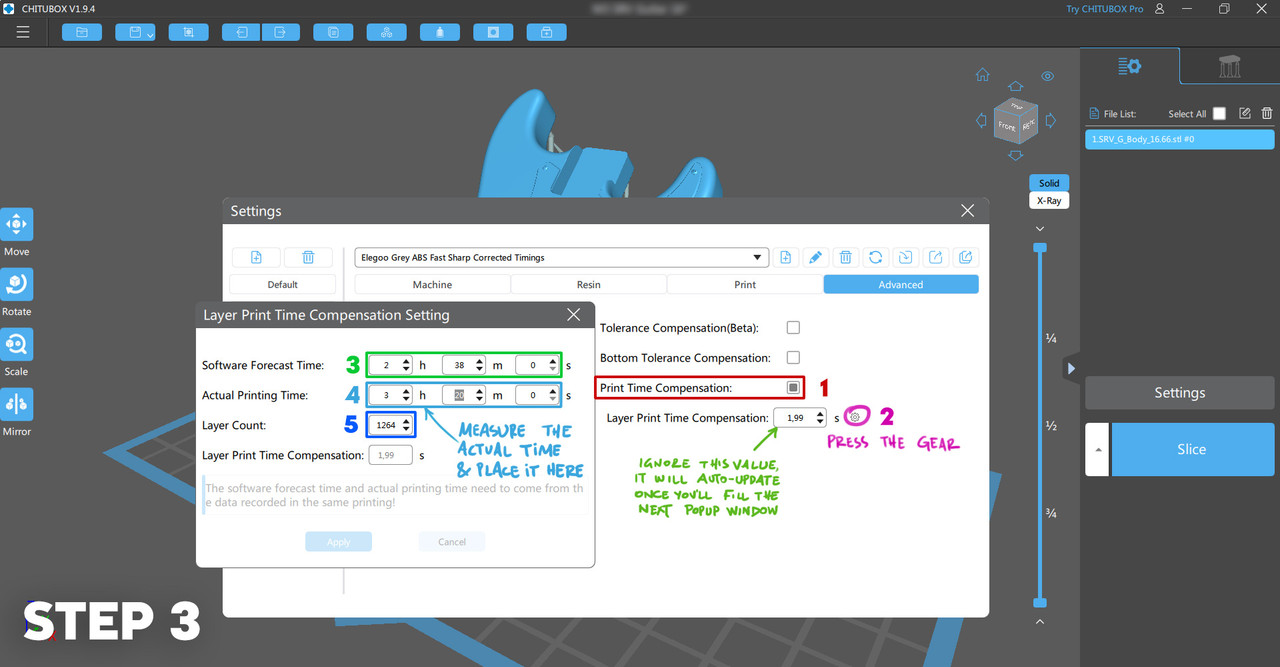This screenshot has width=1280, height=667.
Task: Switch to the Resin tab
Action: [589, 285]
